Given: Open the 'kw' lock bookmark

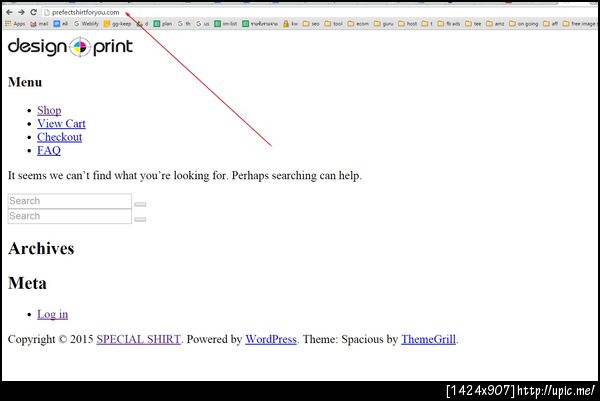Looking at the screenshot, I should click(x=290, y=24).
